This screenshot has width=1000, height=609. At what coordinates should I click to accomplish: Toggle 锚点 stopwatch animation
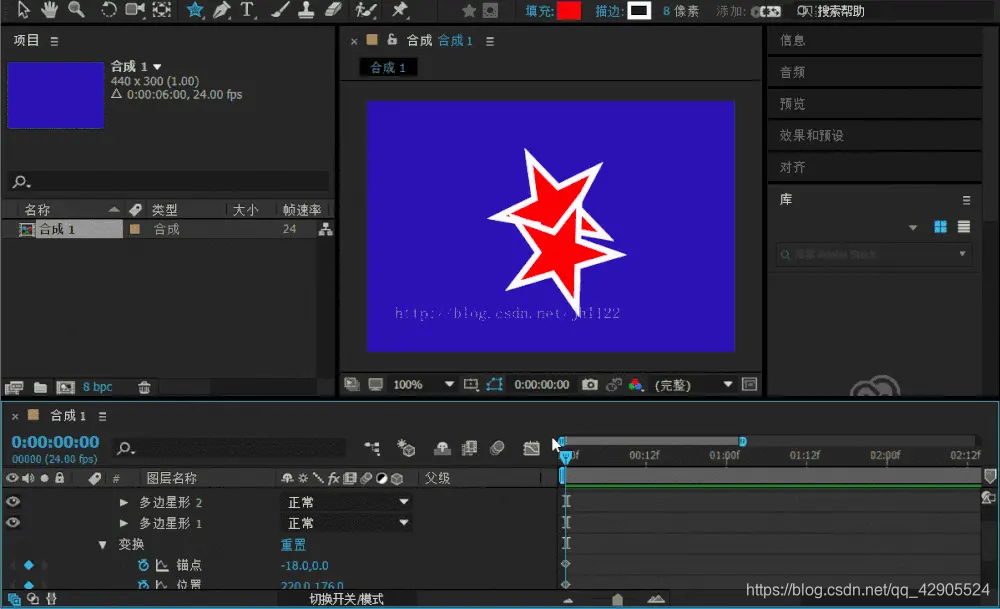pyautogui.click(x=143, y=565)
